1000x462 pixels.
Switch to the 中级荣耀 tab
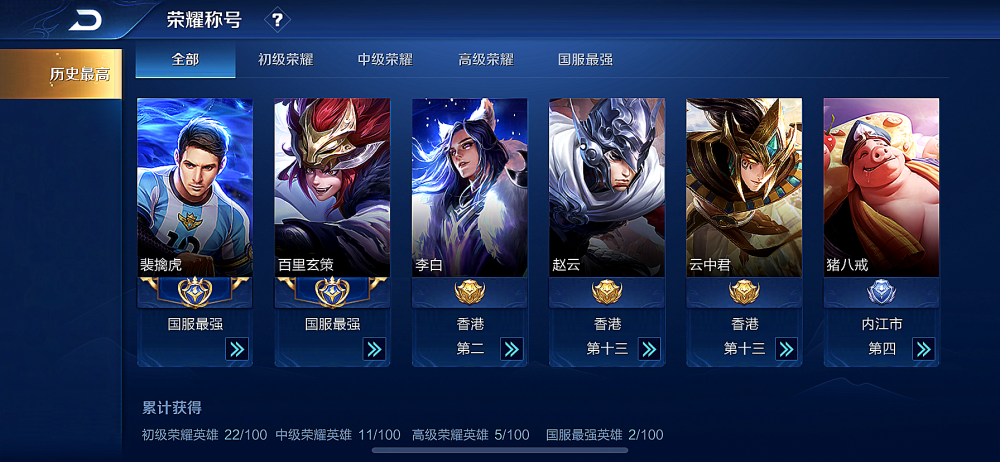click(385, 60)
